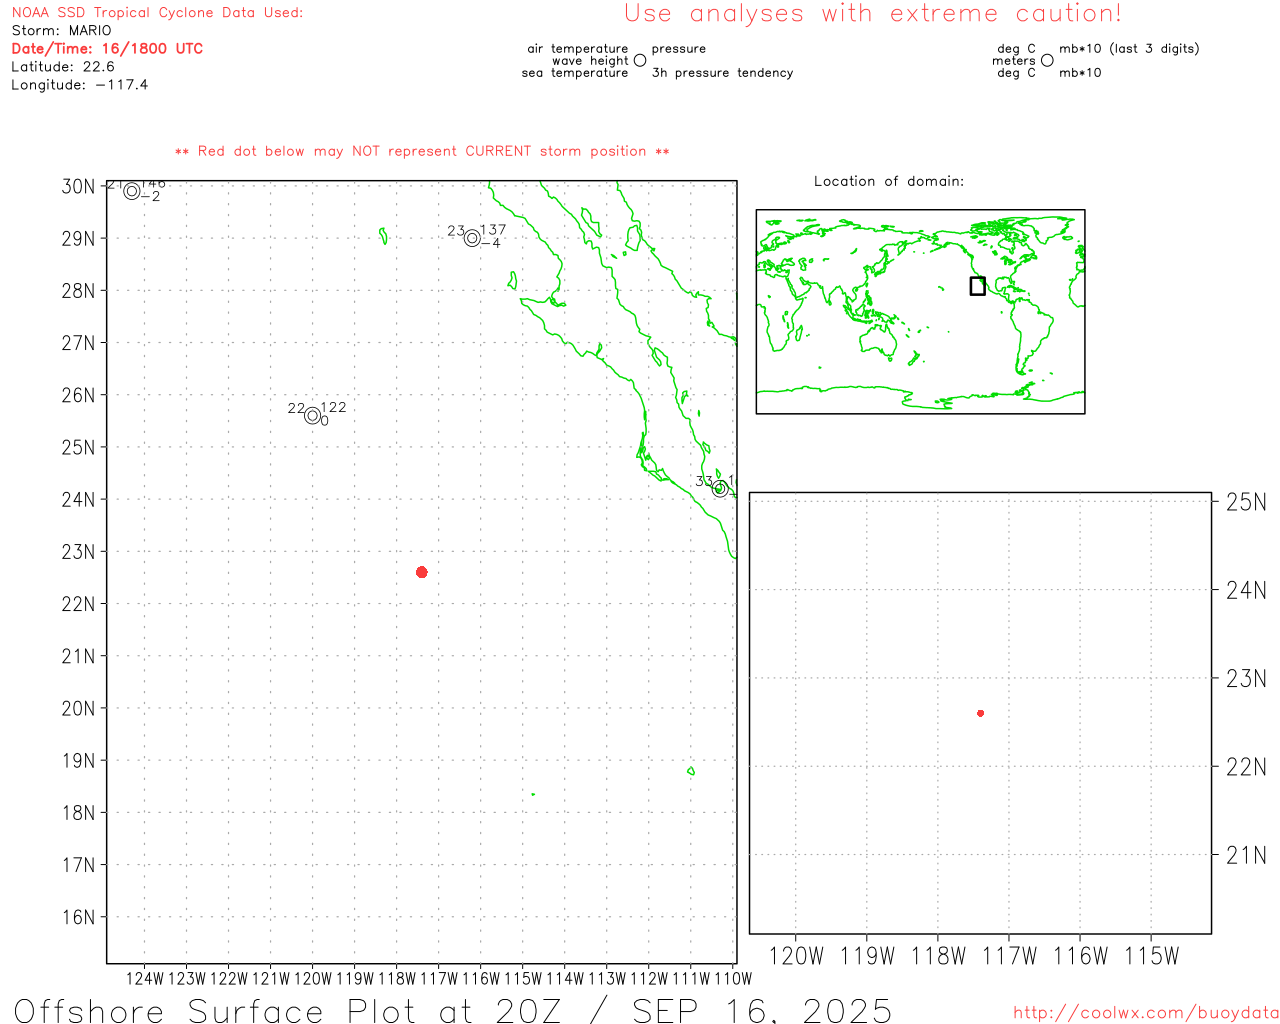Image resolution: width=1280 pixels, height=1024 pixels.
Task: Click red-dot position warning note
Action: pos(422,151)
